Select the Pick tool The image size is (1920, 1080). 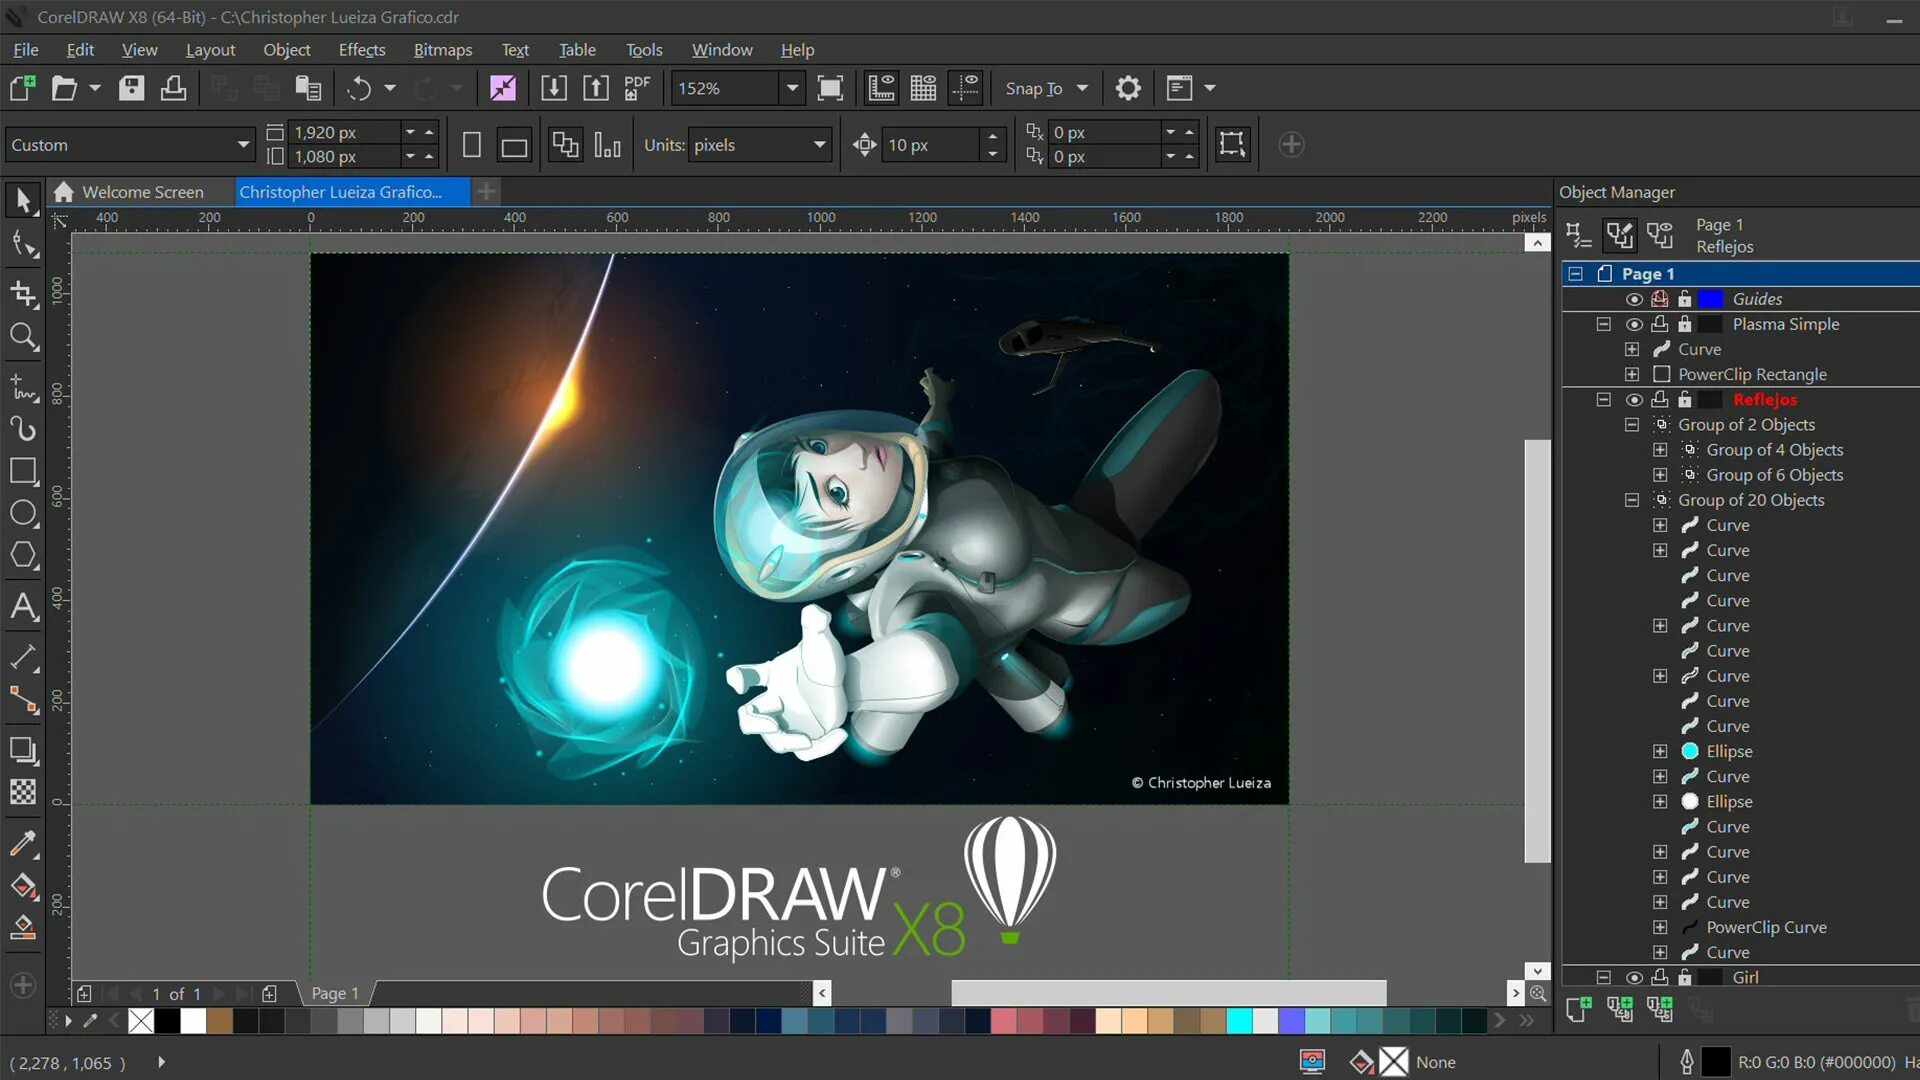pyautogui.click(x=23, y=200)
